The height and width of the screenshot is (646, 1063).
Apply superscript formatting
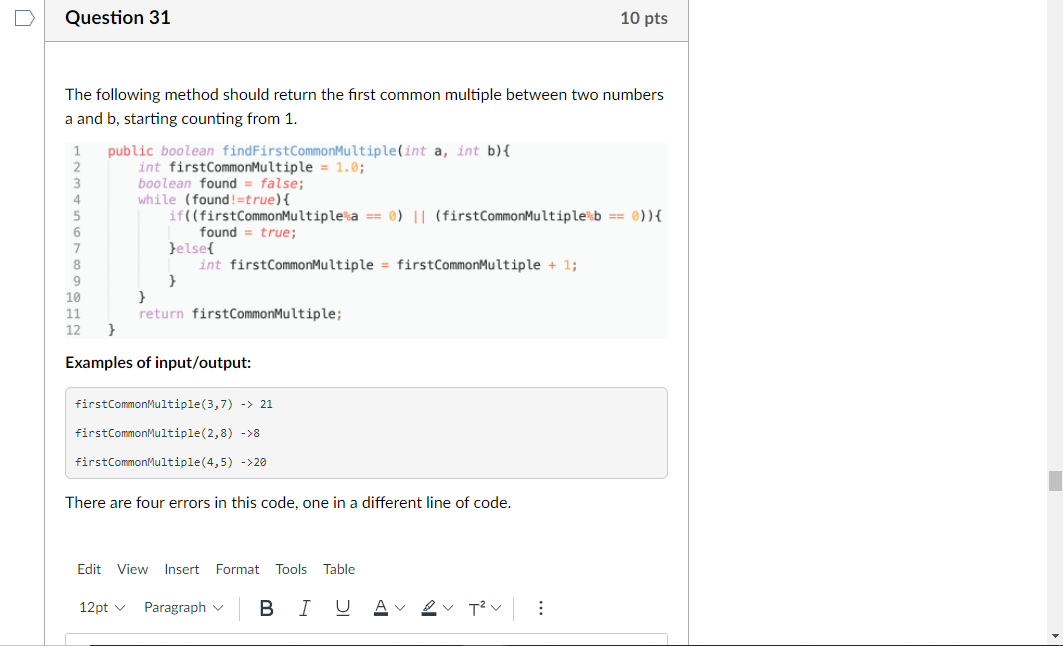(477, 608)
